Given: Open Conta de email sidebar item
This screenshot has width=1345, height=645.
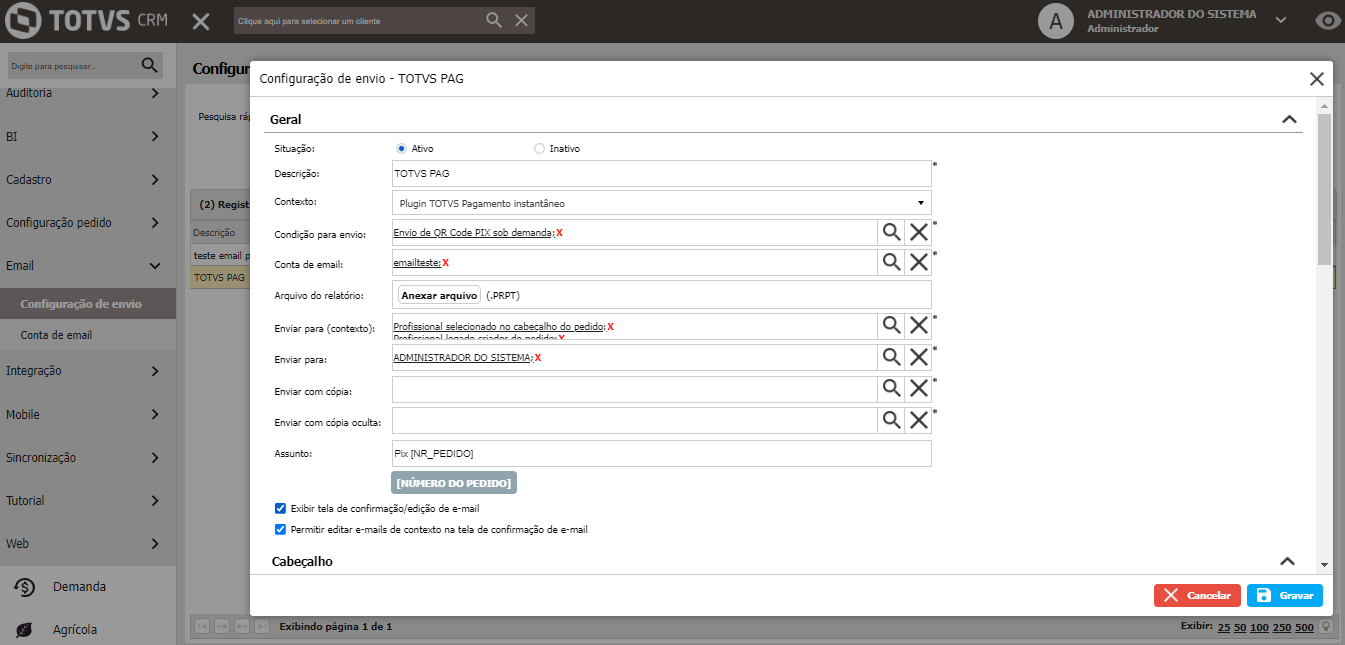Looking at the screenshot, I should point(88,335).
